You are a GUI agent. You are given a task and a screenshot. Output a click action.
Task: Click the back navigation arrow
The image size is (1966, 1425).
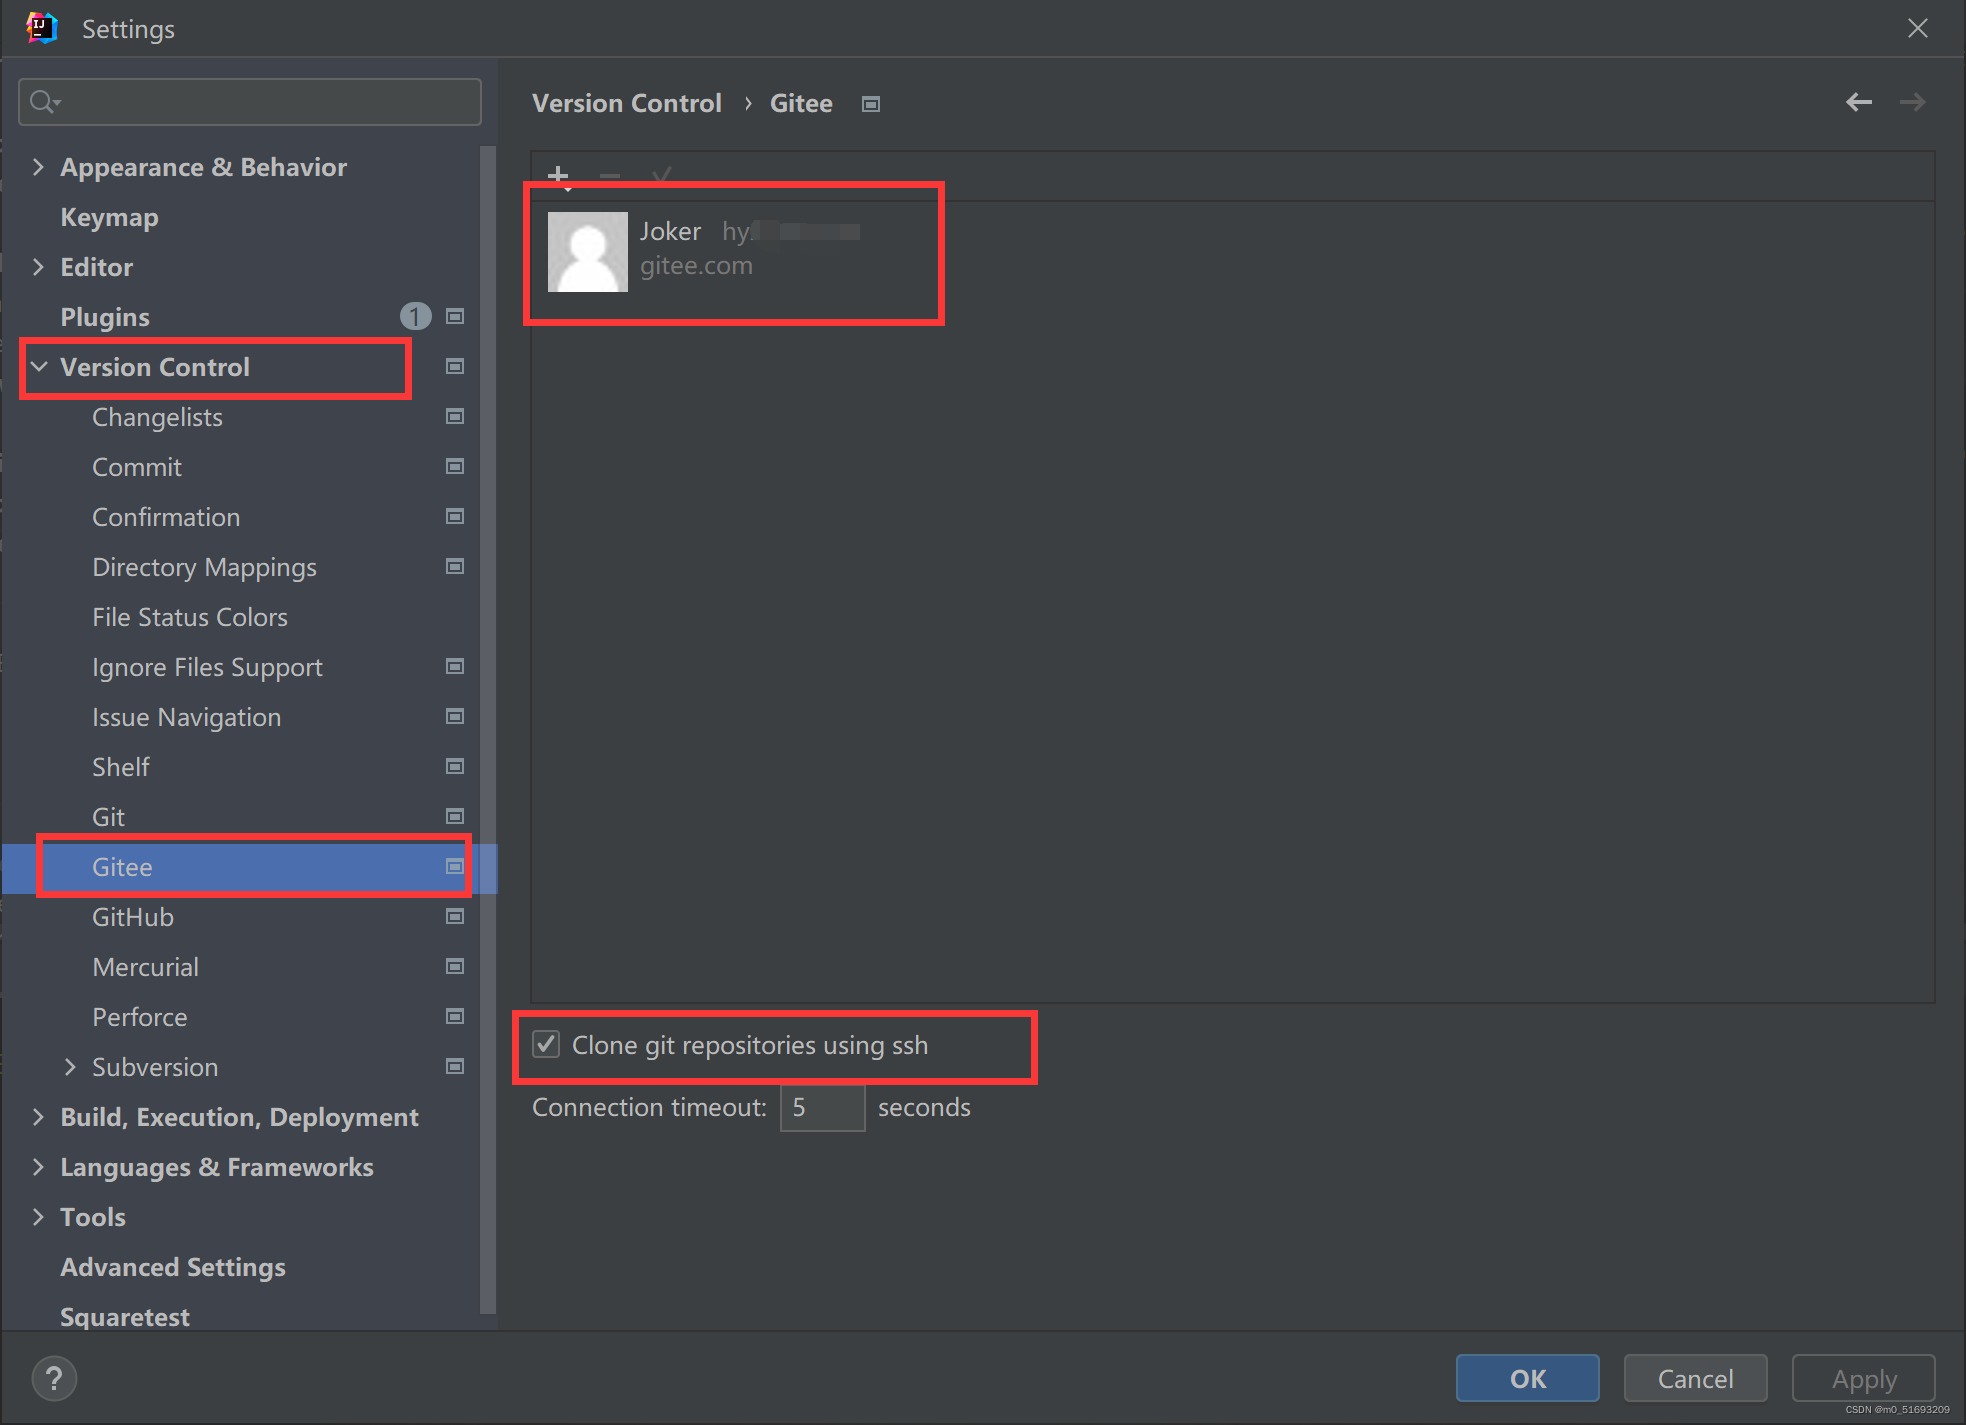tap(1858, 102)
